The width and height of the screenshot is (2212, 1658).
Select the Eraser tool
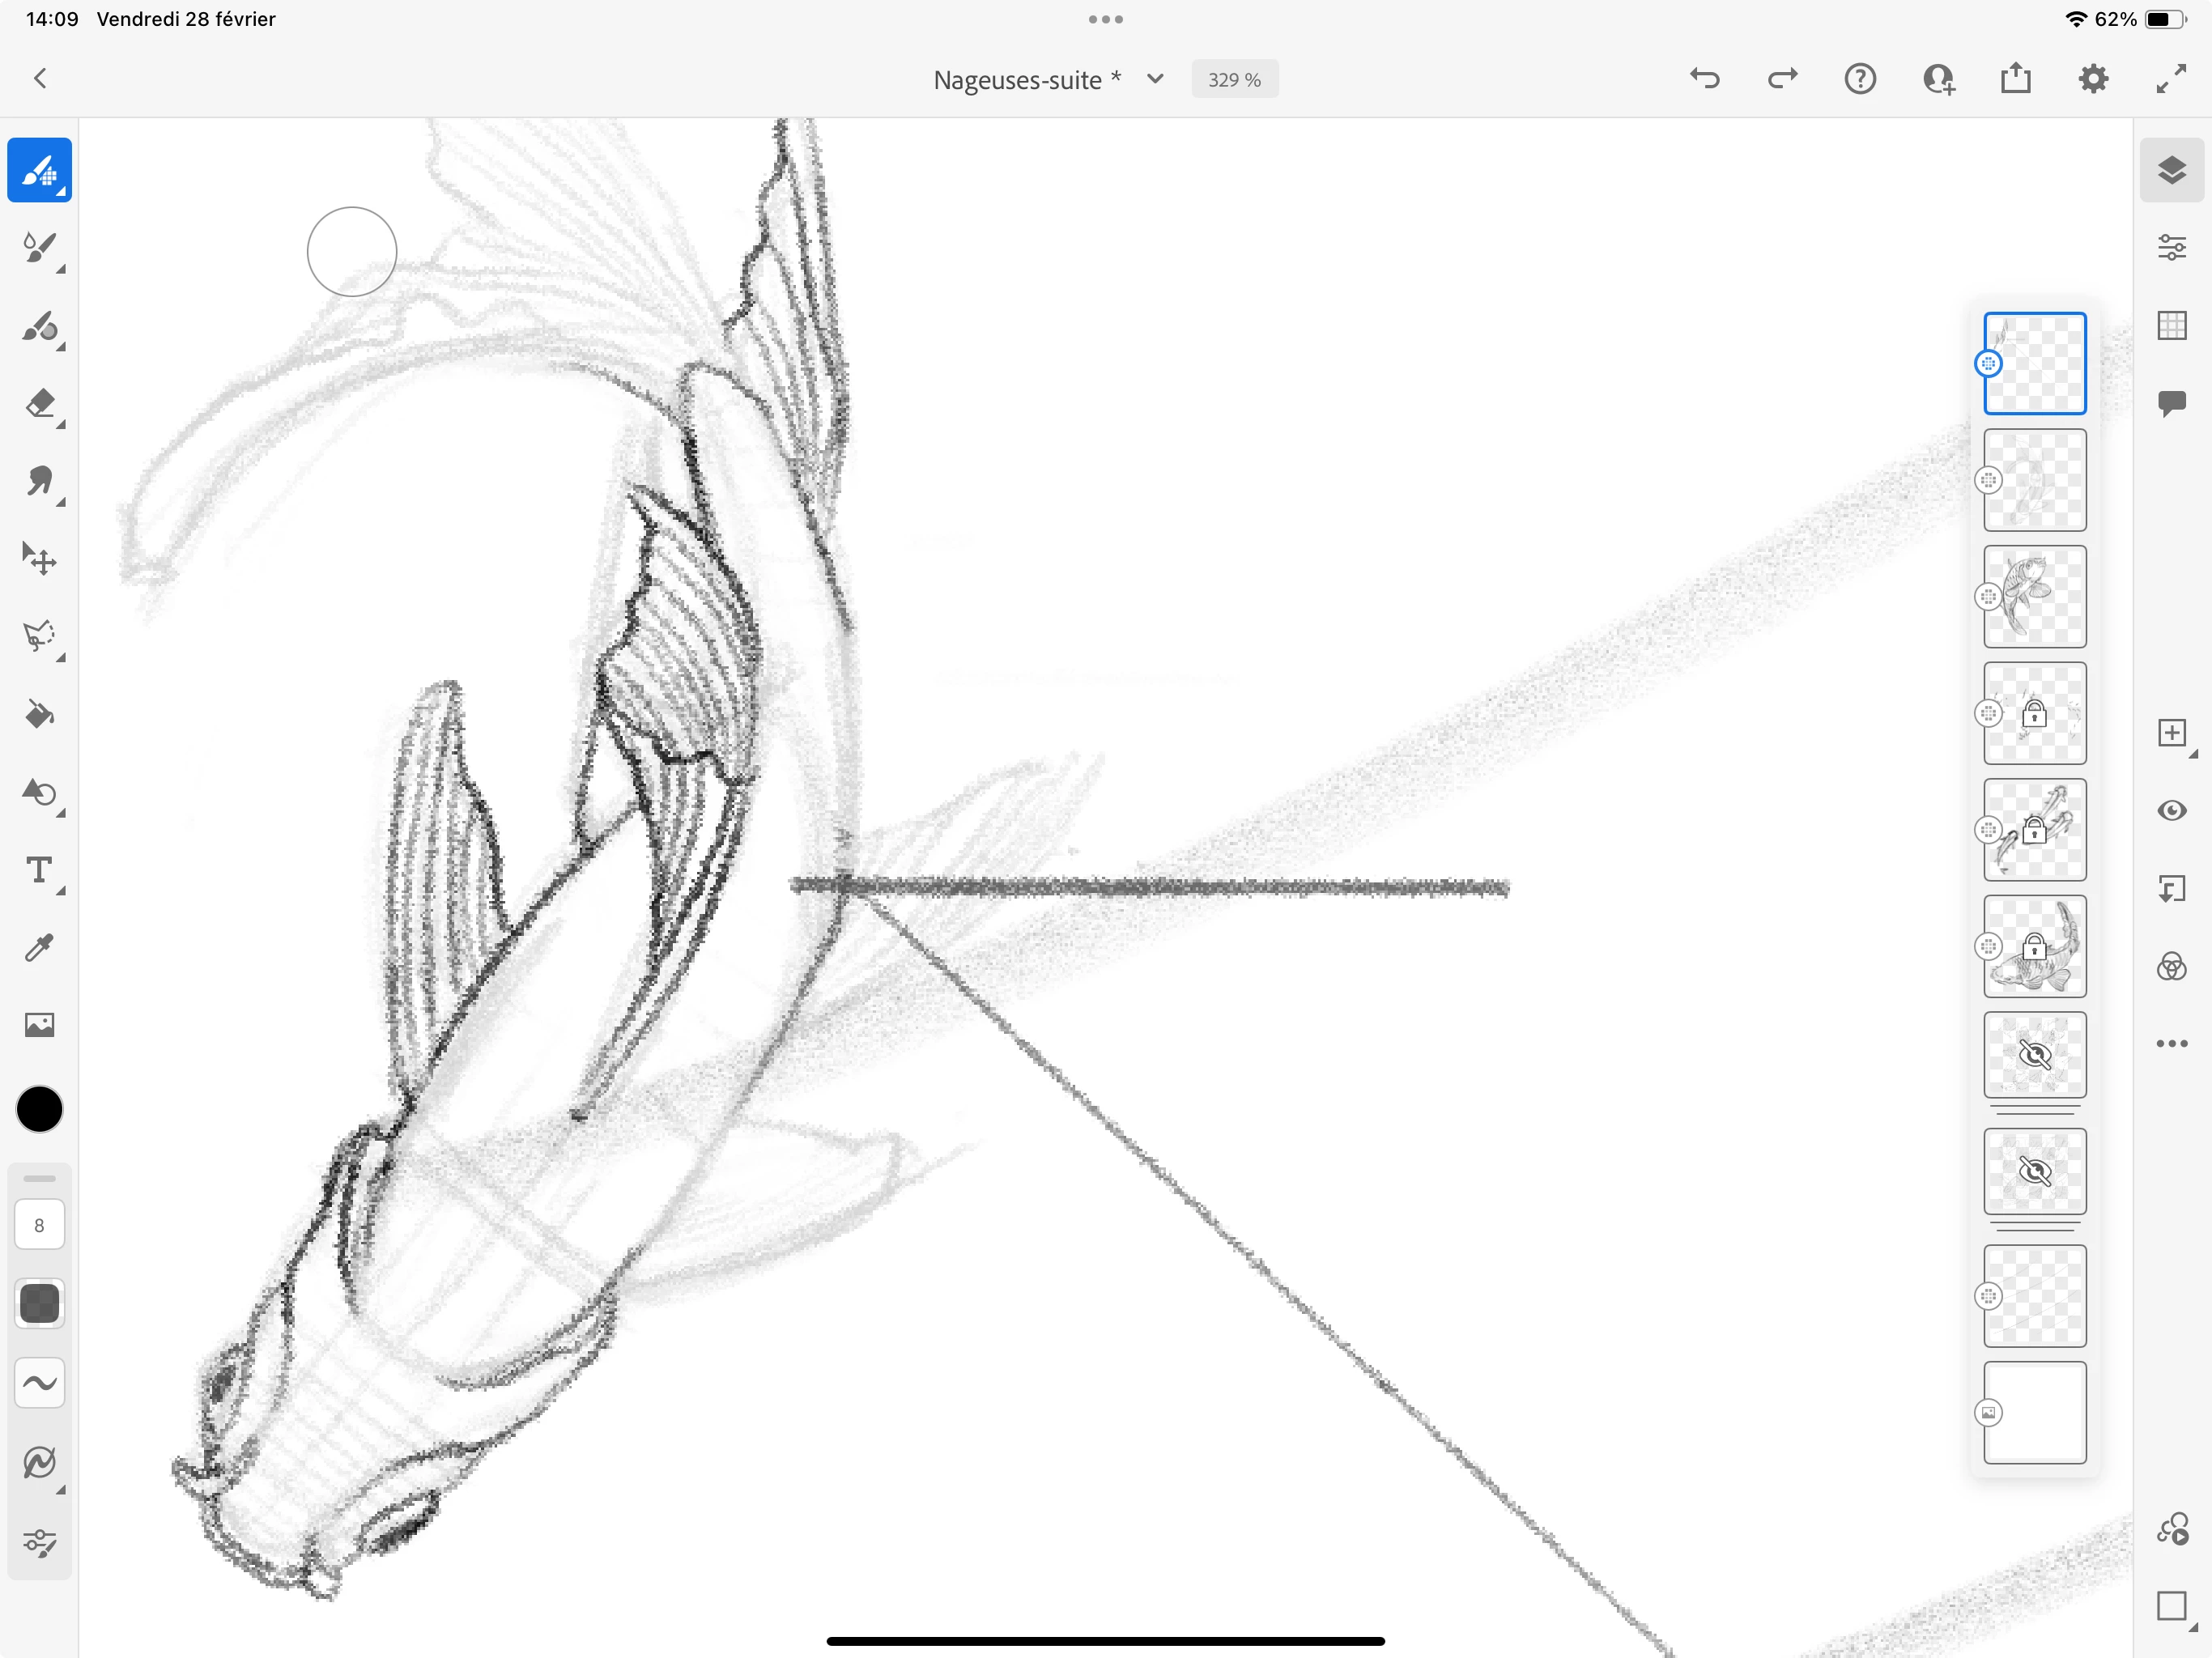click(x=40, y=405)
